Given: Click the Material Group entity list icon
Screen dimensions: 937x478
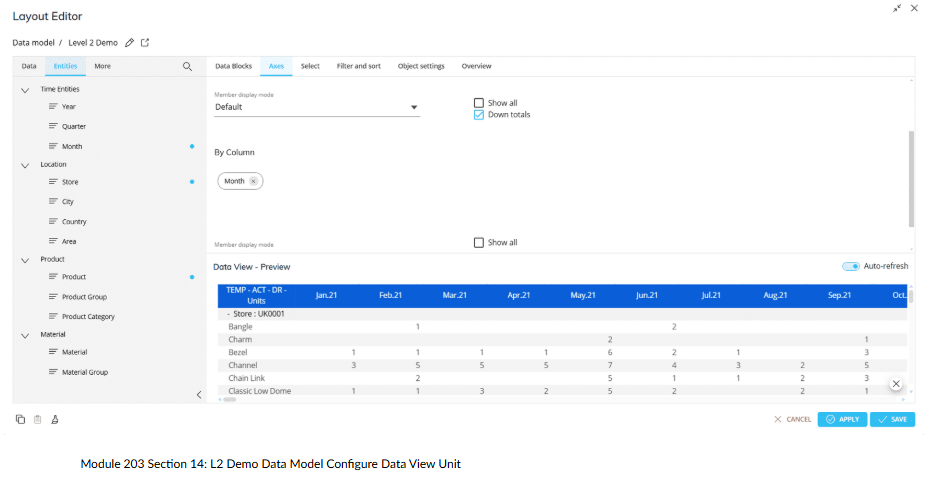Looking at the screenshot, I should tap(53, 372).
